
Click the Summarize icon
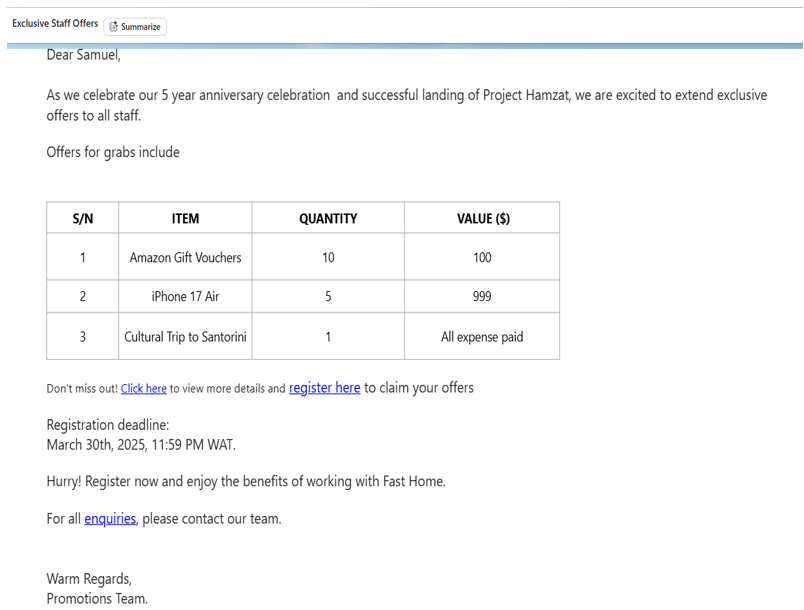113,27
